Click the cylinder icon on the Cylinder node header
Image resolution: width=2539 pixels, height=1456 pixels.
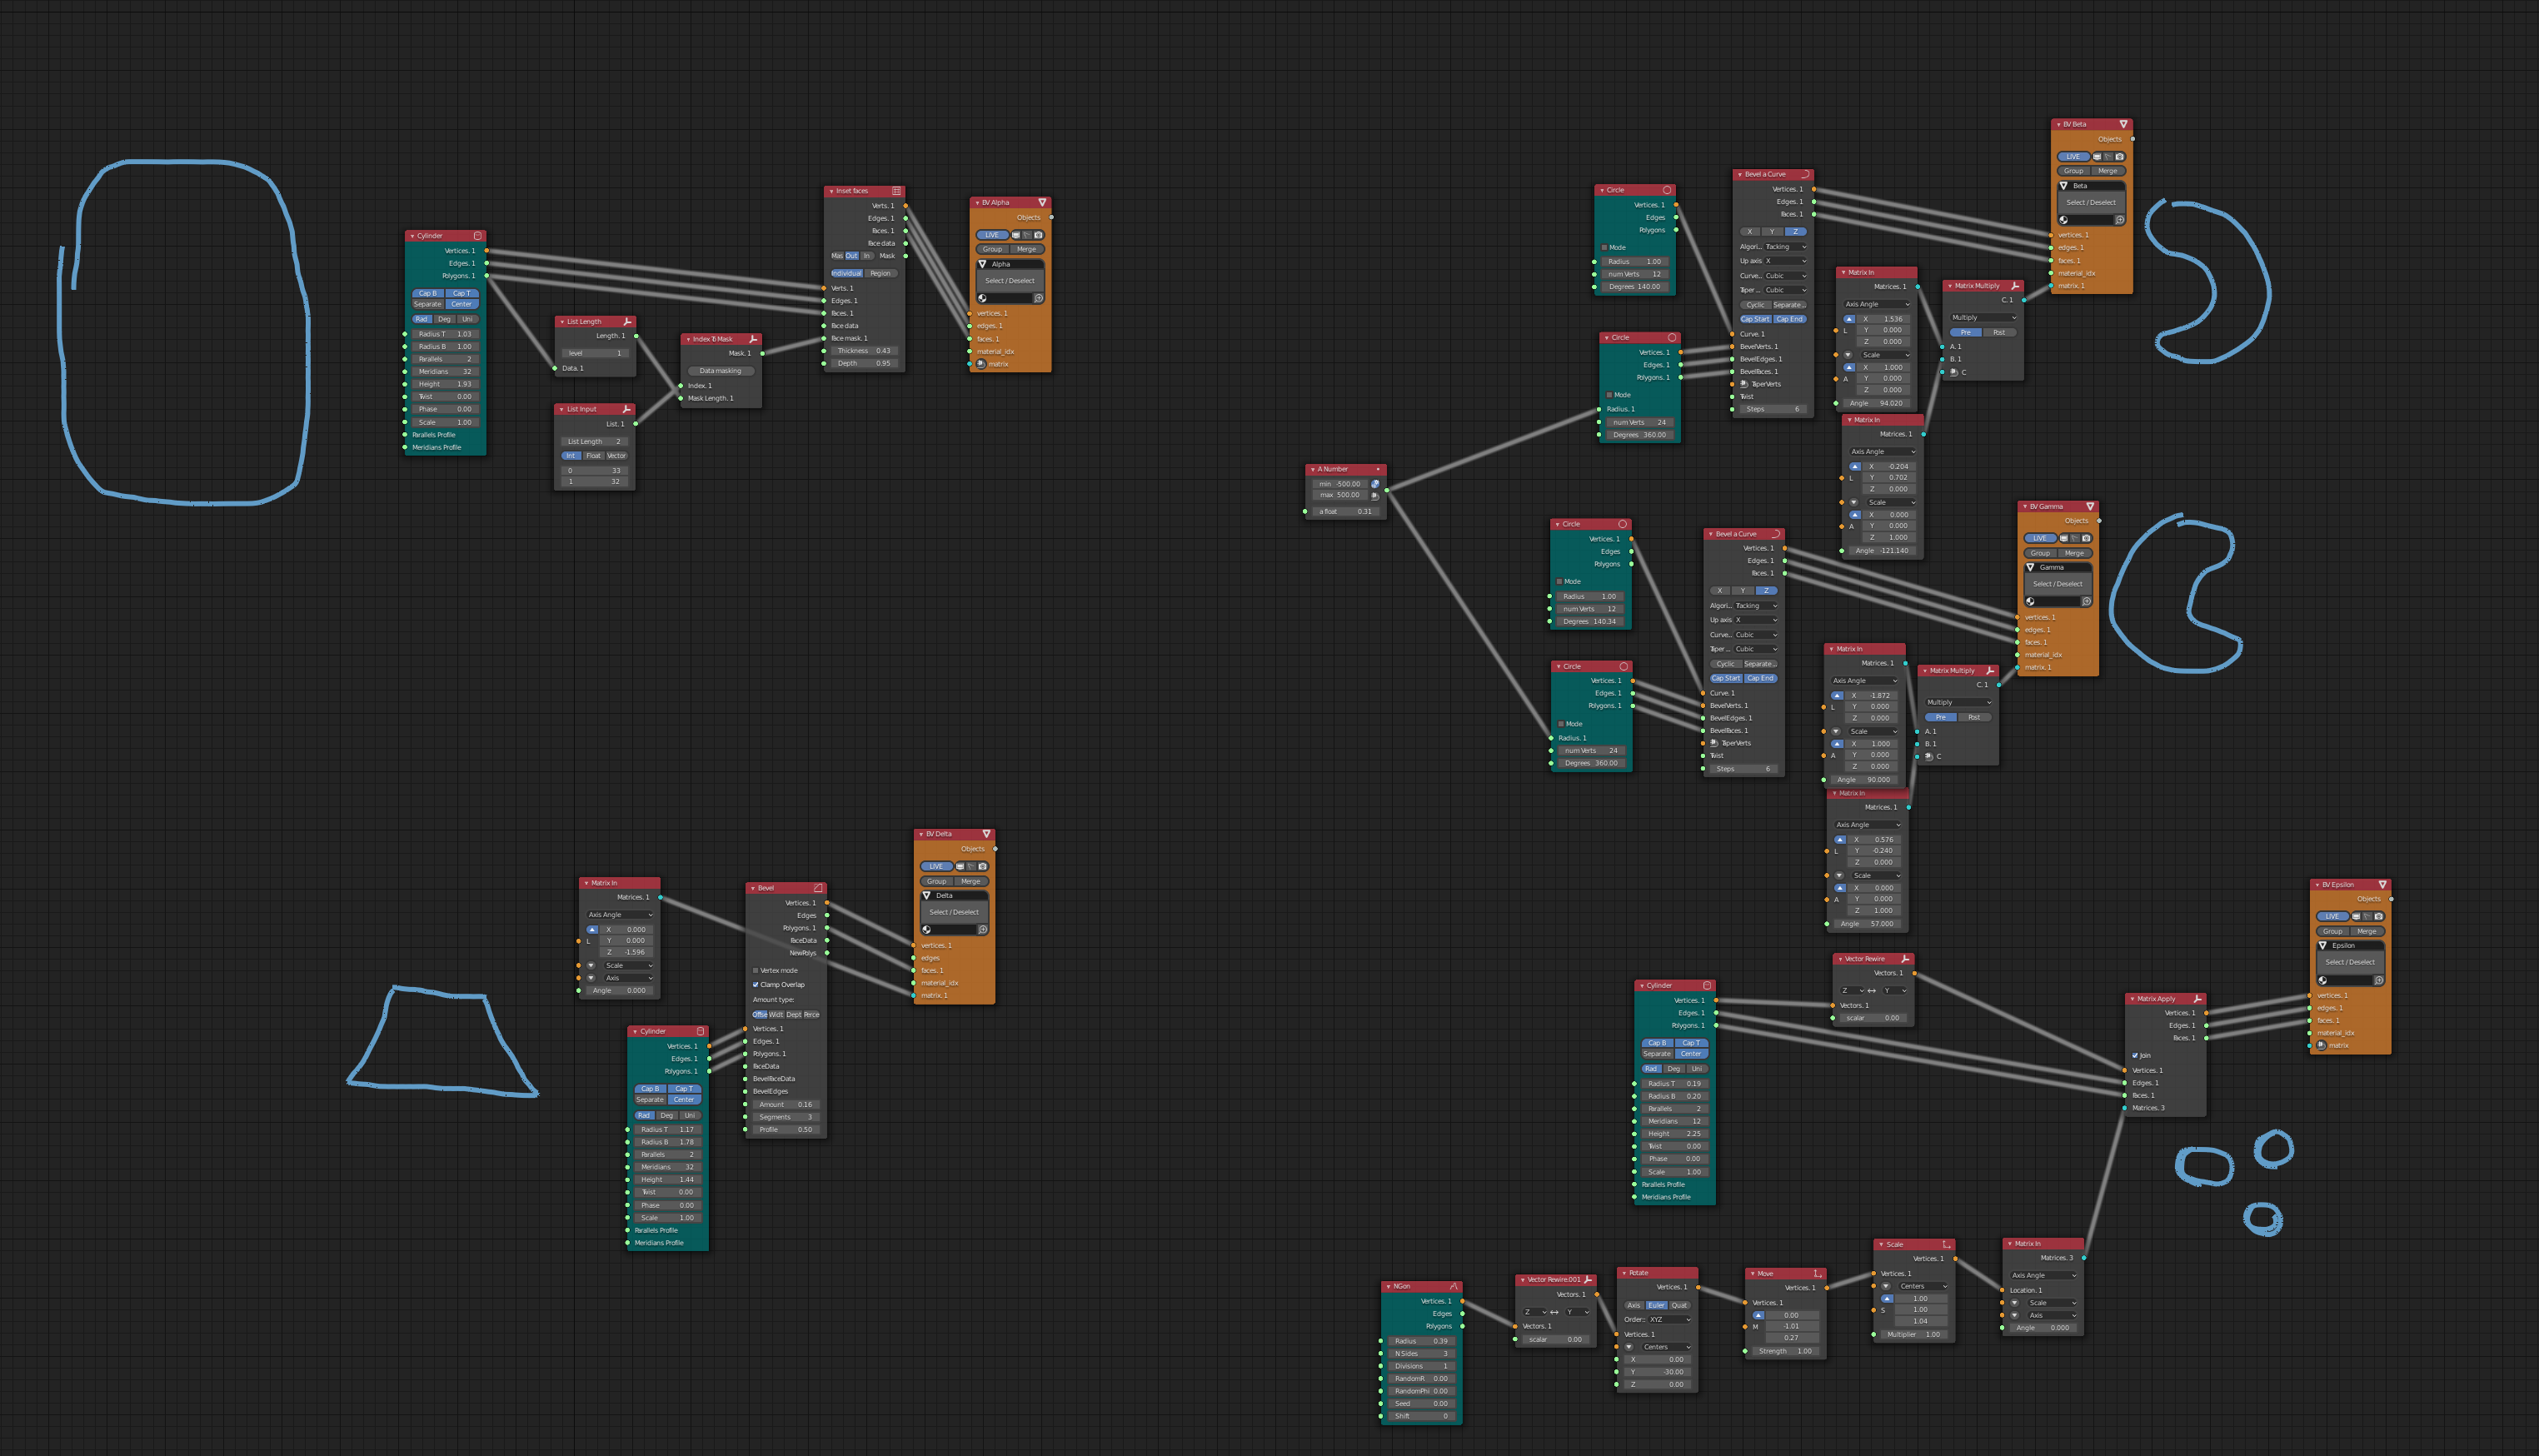pos(478,236)
